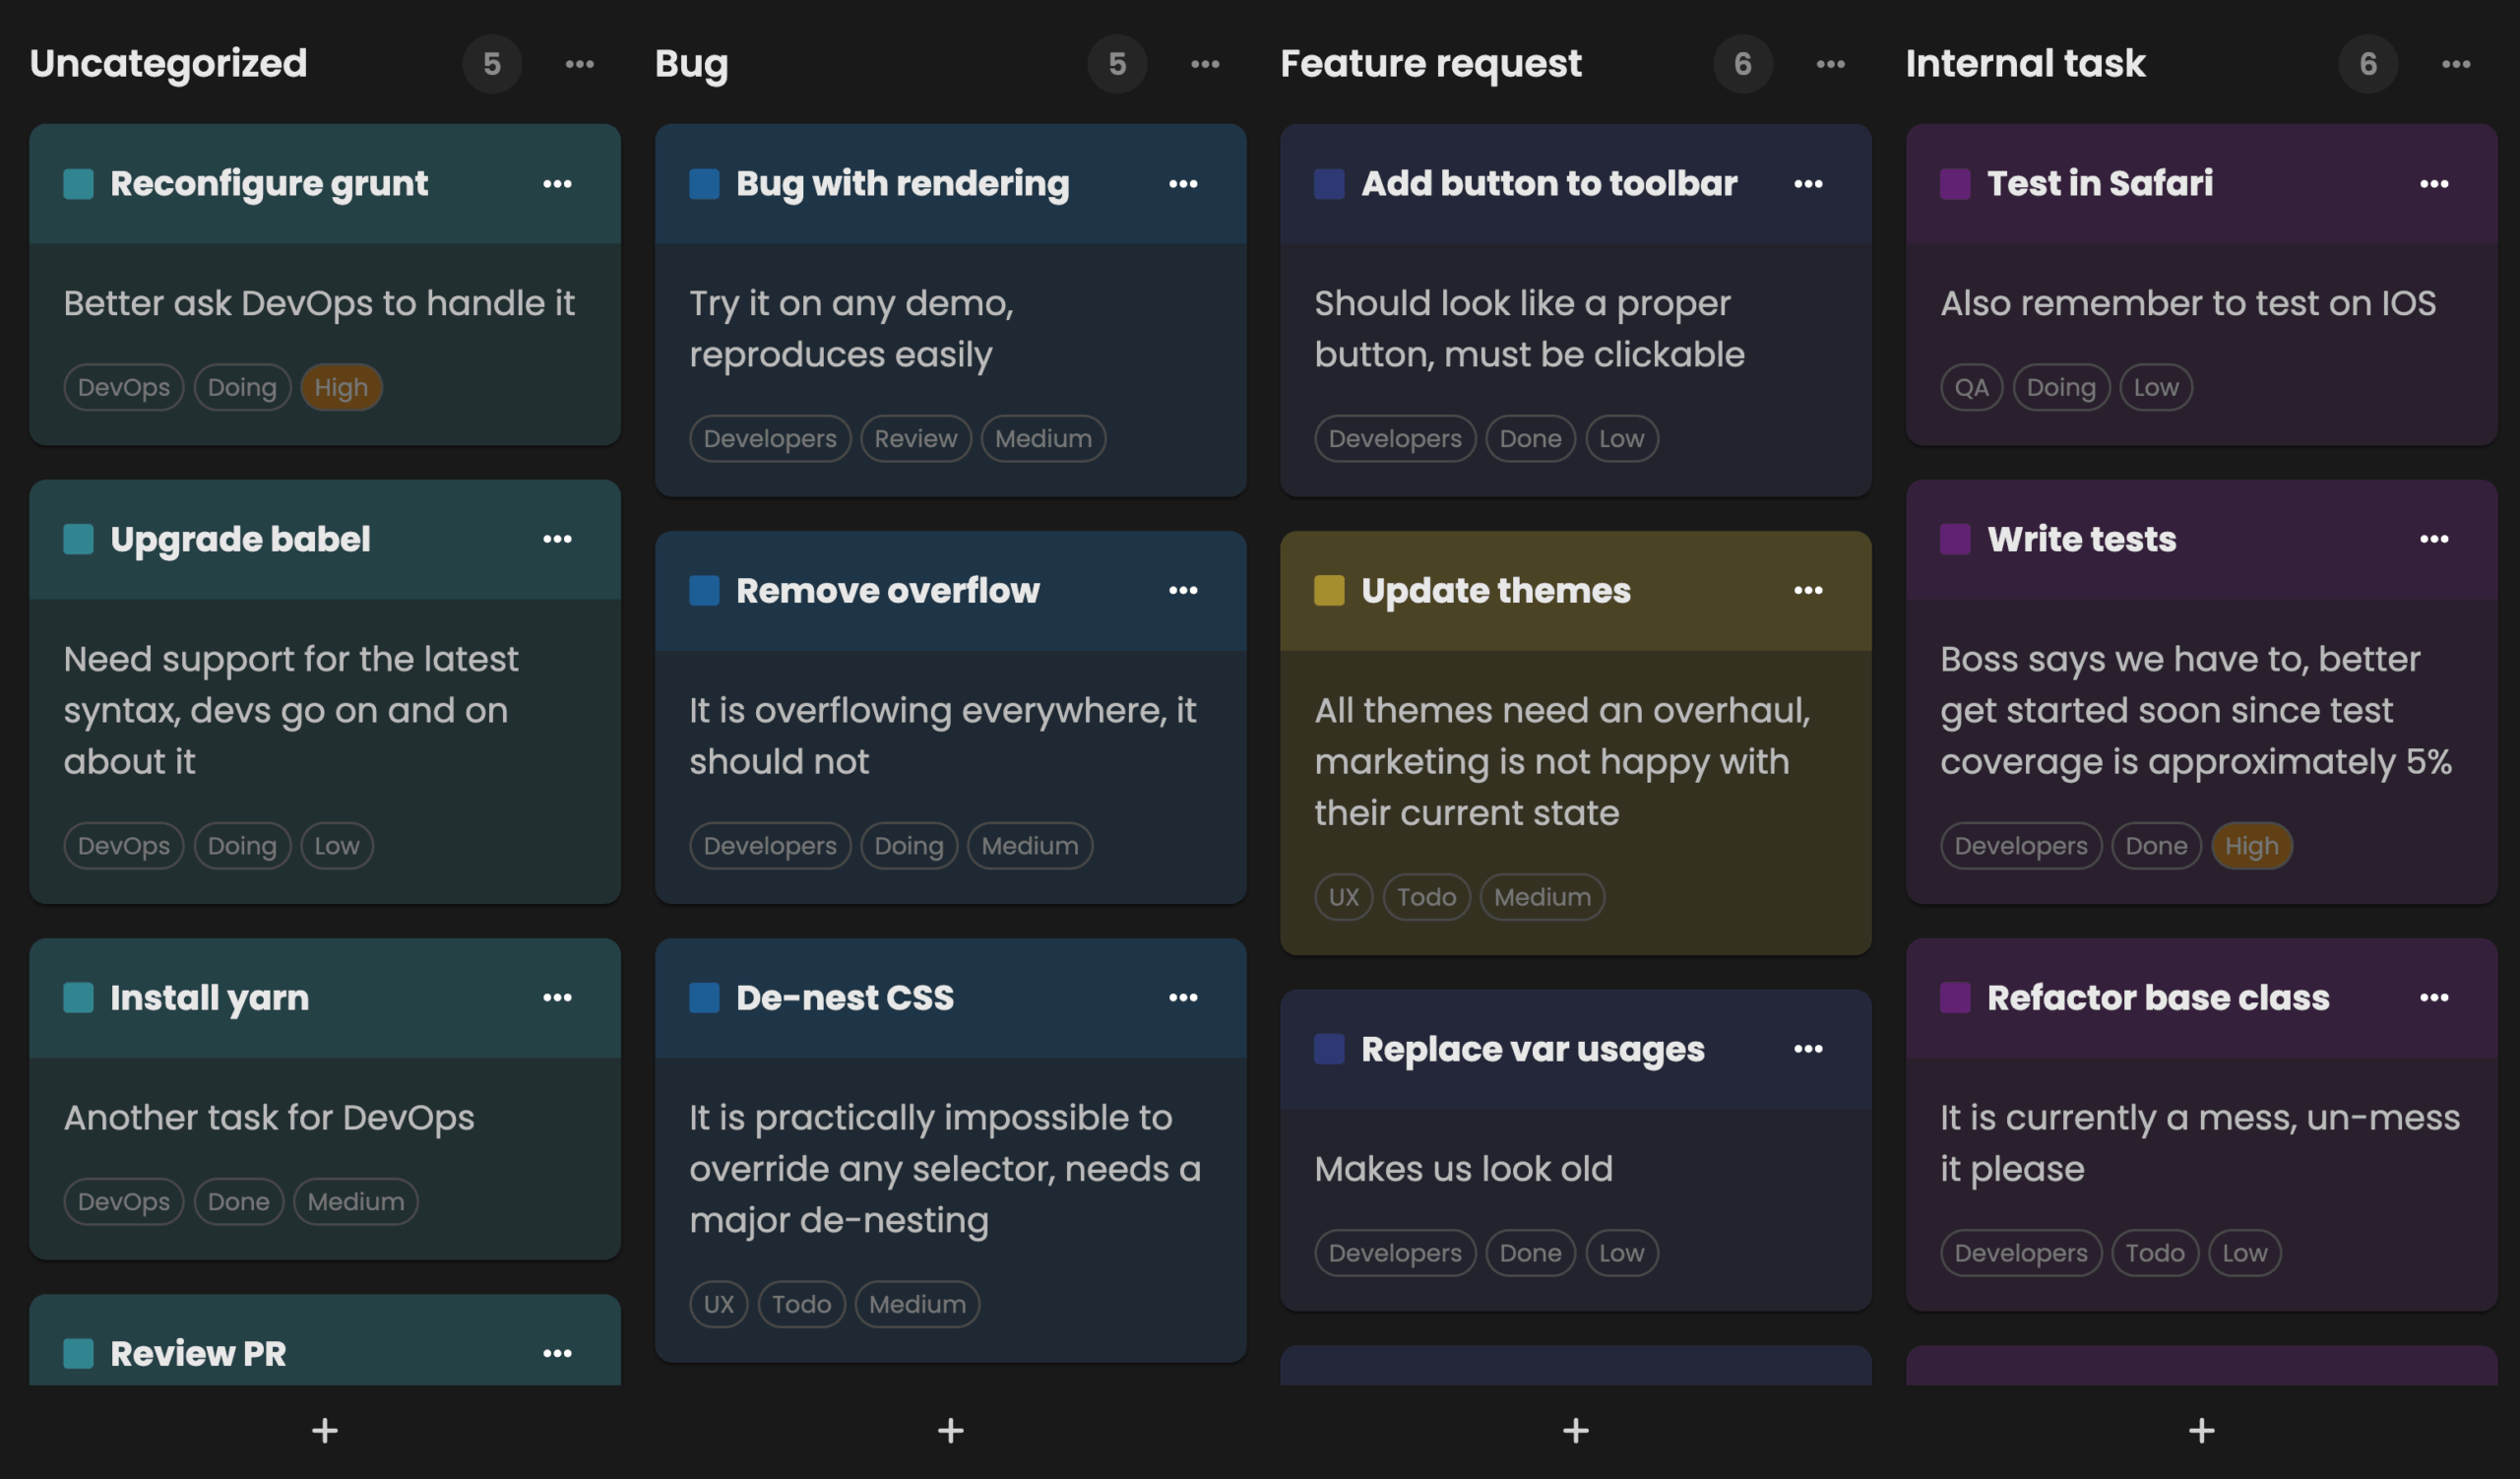Open Bug column three-dot menu
Image resolution: width=2520 pixels, height=1479 pixels.
(1204, 64)
